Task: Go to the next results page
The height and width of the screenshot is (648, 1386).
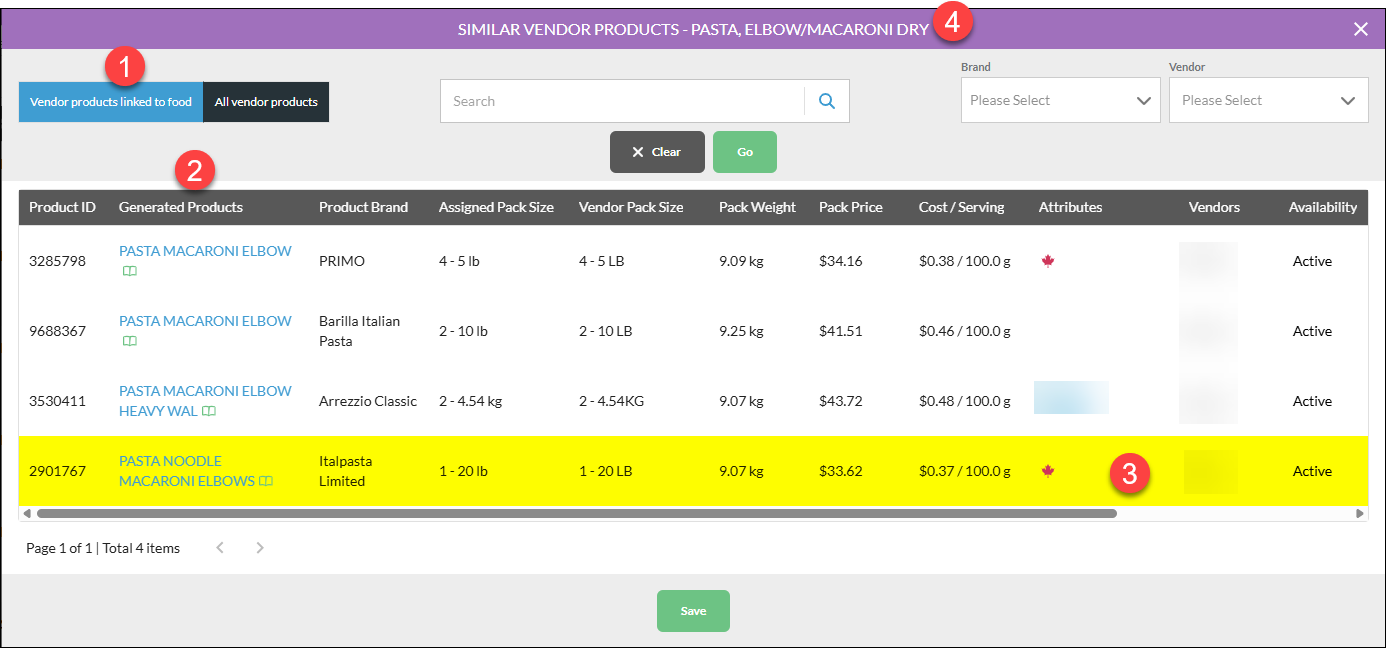Action: click(x=260, y=548)
